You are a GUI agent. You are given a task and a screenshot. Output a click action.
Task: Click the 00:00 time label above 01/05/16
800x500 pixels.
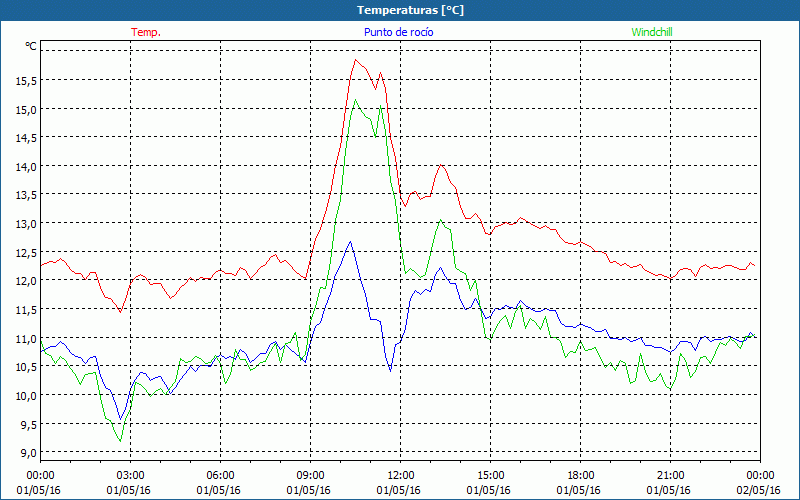click(40, 476)
